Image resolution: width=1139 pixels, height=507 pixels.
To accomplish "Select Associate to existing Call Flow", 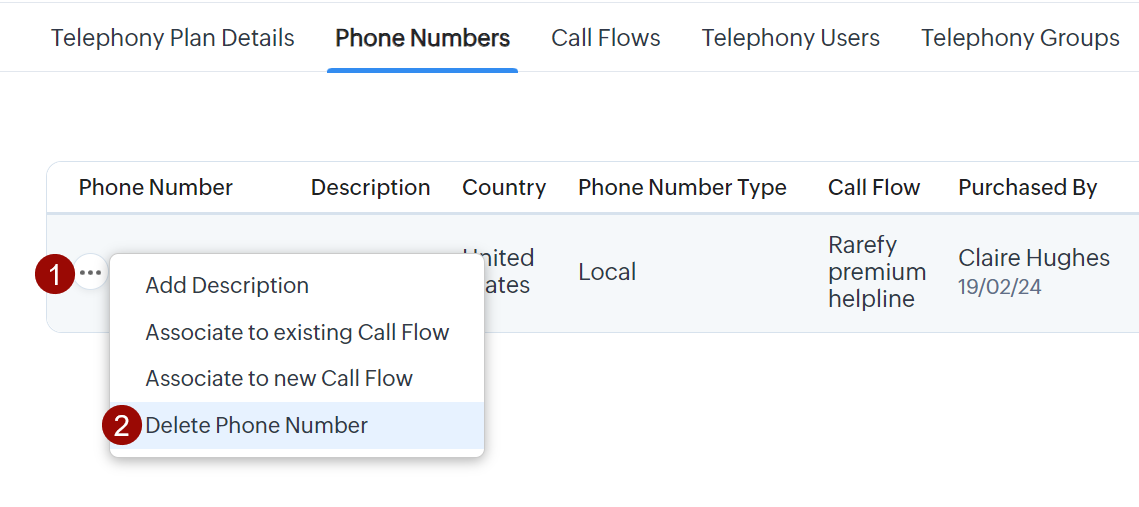I will [x=297, y=332].
